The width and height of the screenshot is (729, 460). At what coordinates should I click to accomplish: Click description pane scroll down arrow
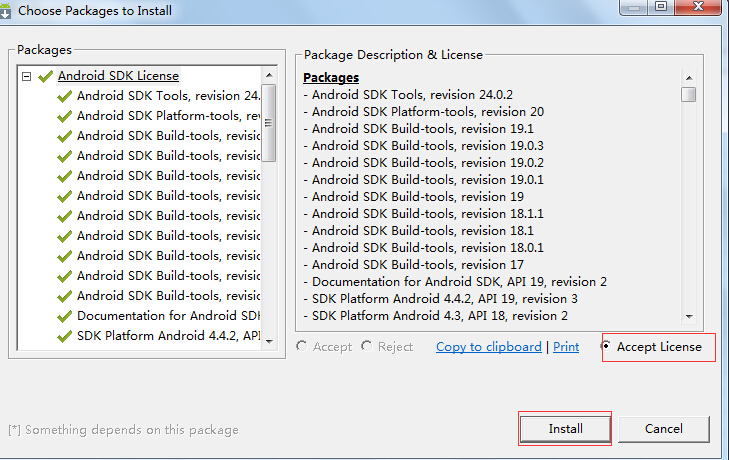(x=689, y=316)
